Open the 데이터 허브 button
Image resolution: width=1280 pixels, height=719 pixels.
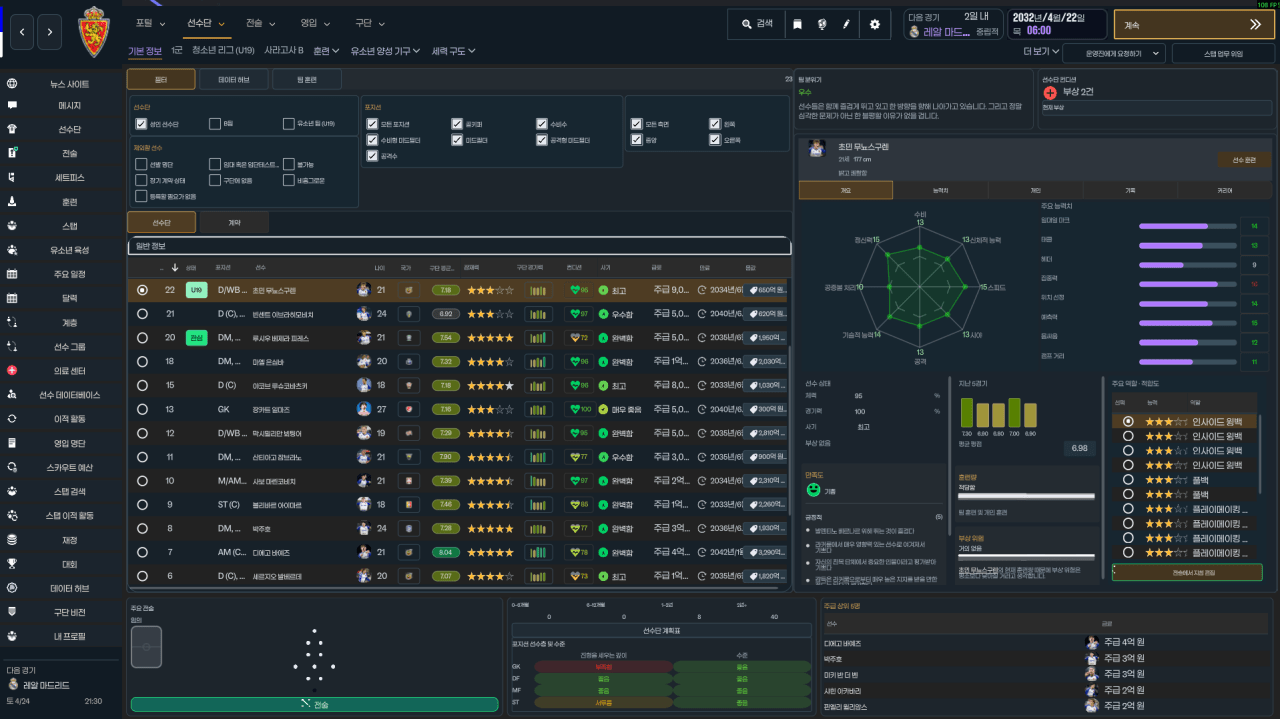tap(234, 80)
